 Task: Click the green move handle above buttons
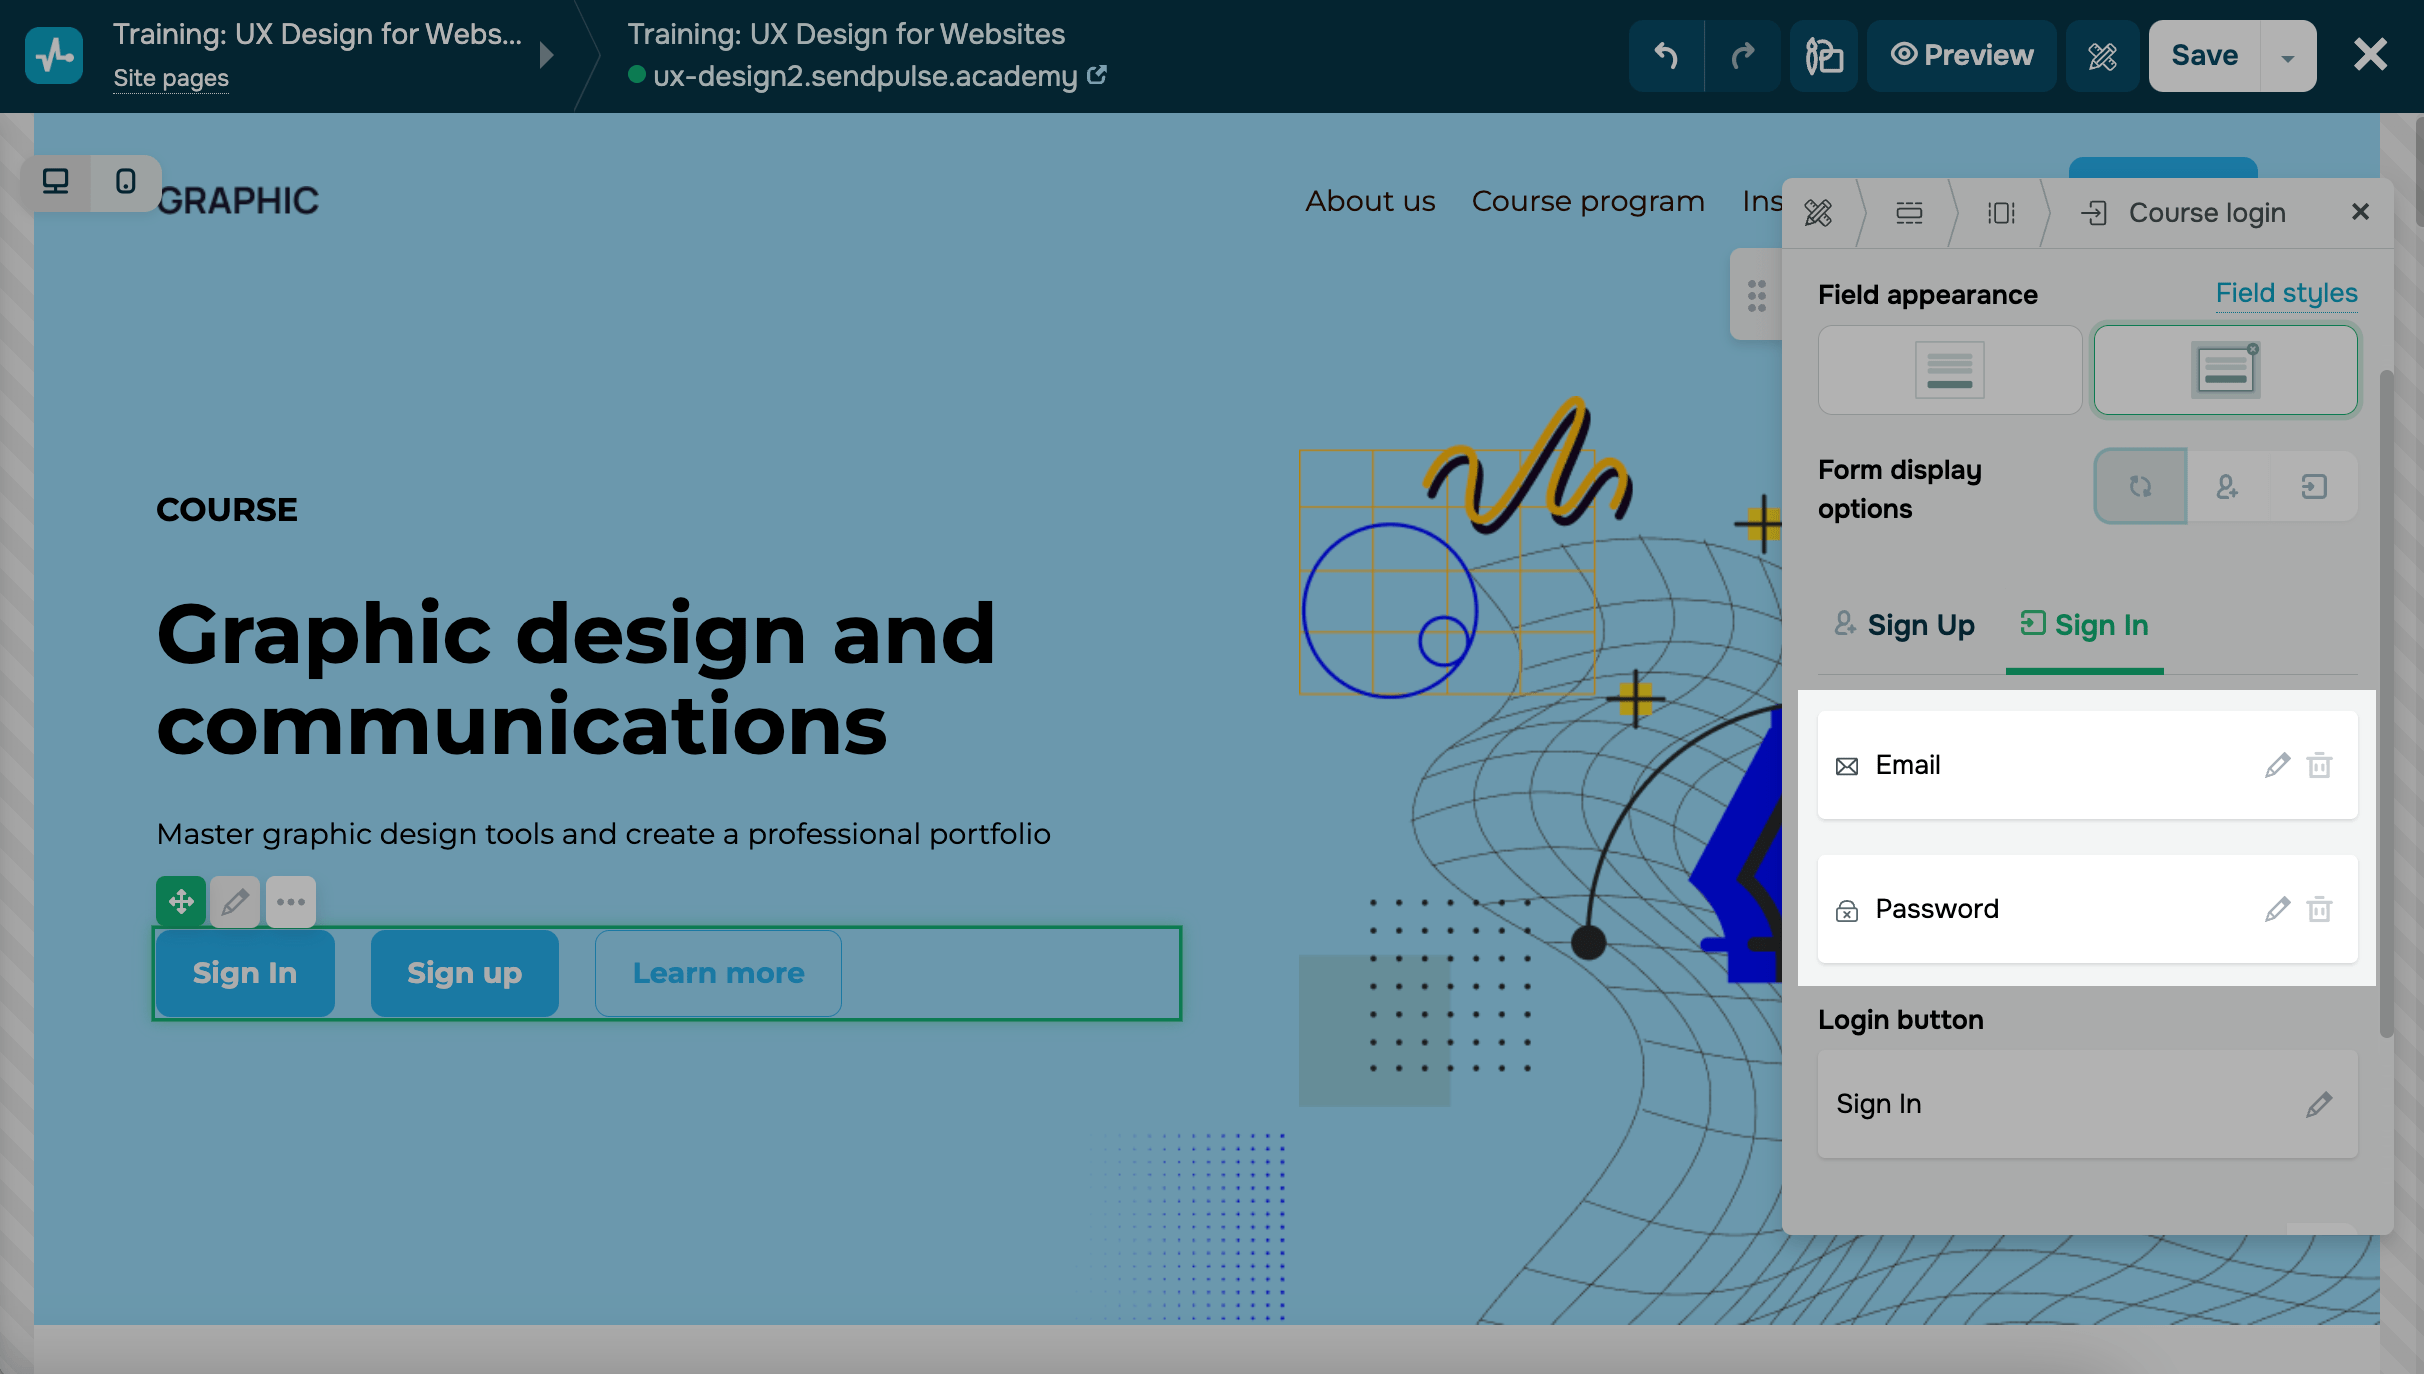(x=181, y=902)
